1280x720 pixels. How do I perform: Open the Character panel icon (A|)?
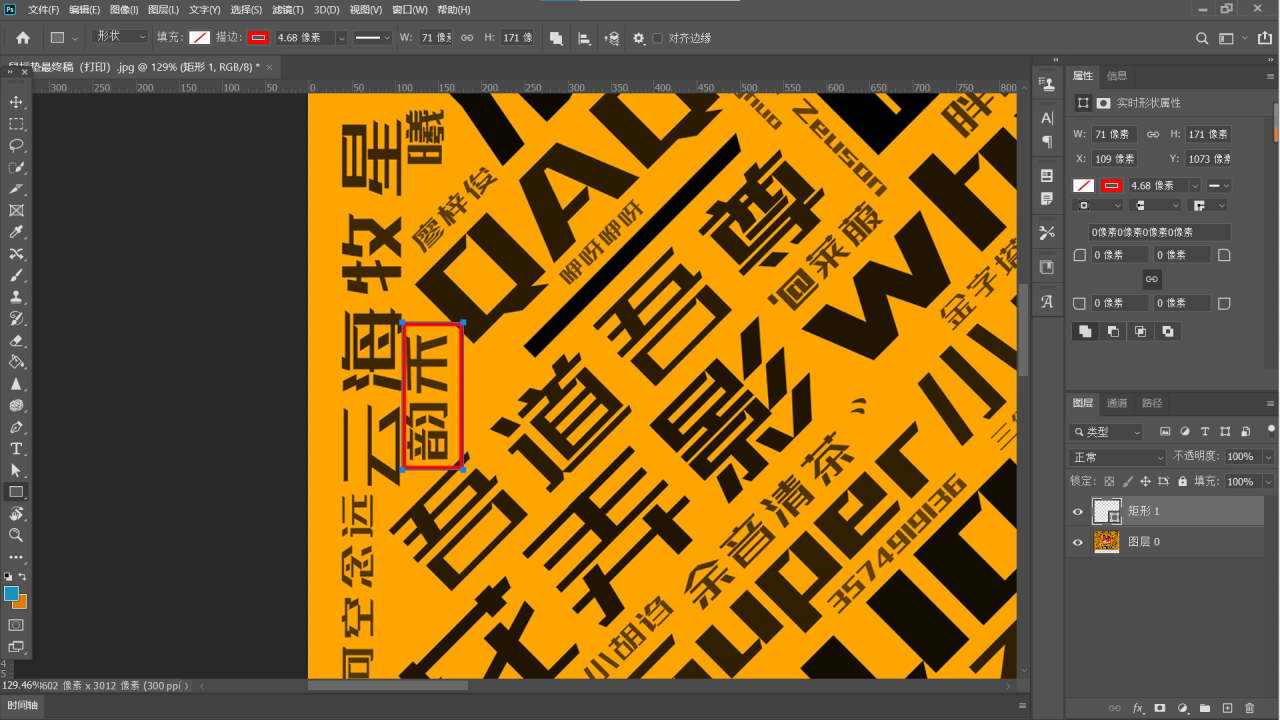pos(1047,118)
